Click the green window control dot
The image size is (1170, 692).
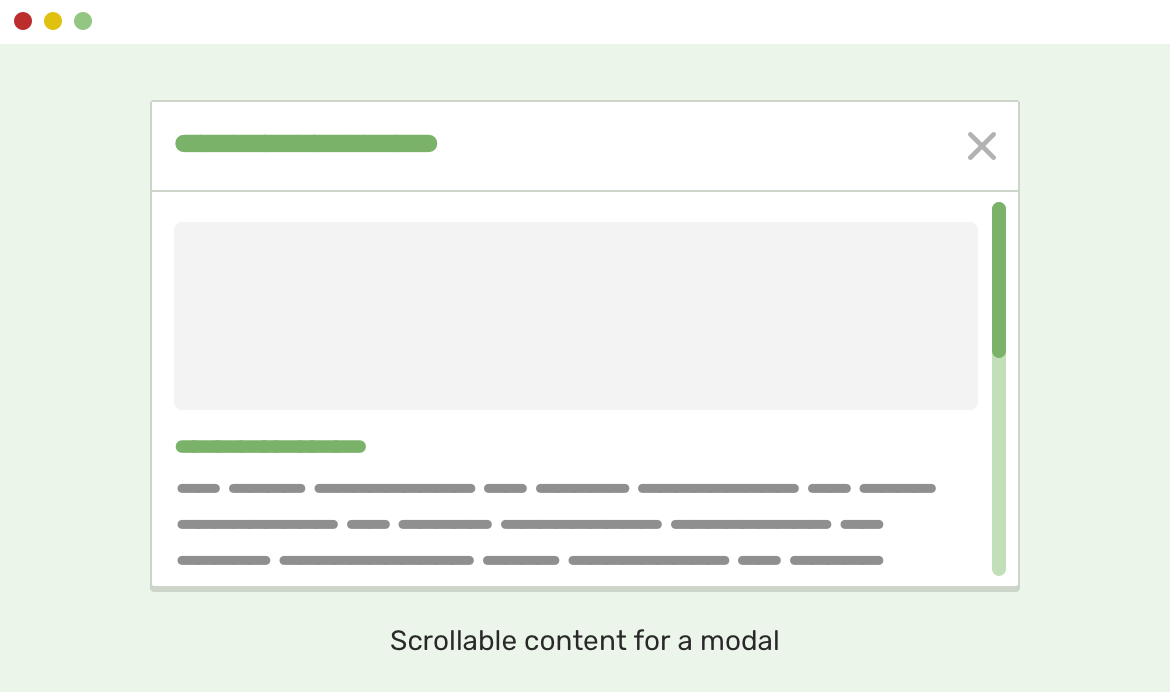pos(83,21)
